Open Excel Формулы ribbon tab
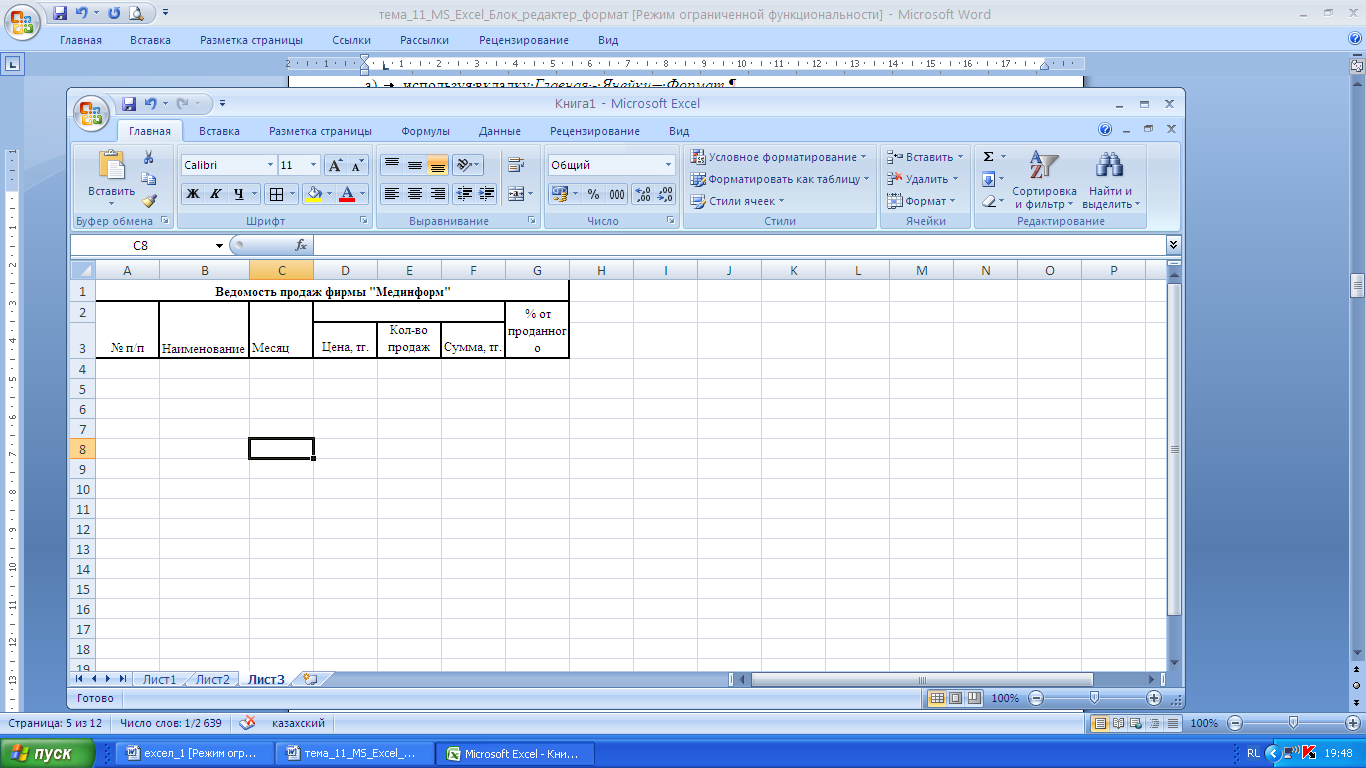This screenshot has width=1366, height=768. [425, 131]
